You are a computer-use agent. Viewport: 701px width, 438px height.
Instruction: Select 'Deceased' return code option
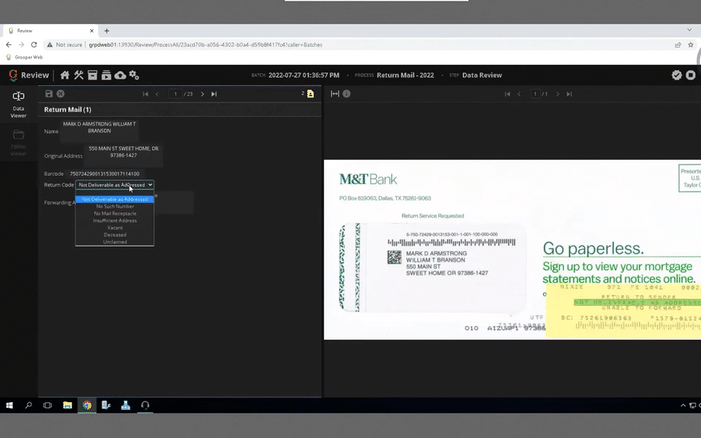tap(115, 235)
